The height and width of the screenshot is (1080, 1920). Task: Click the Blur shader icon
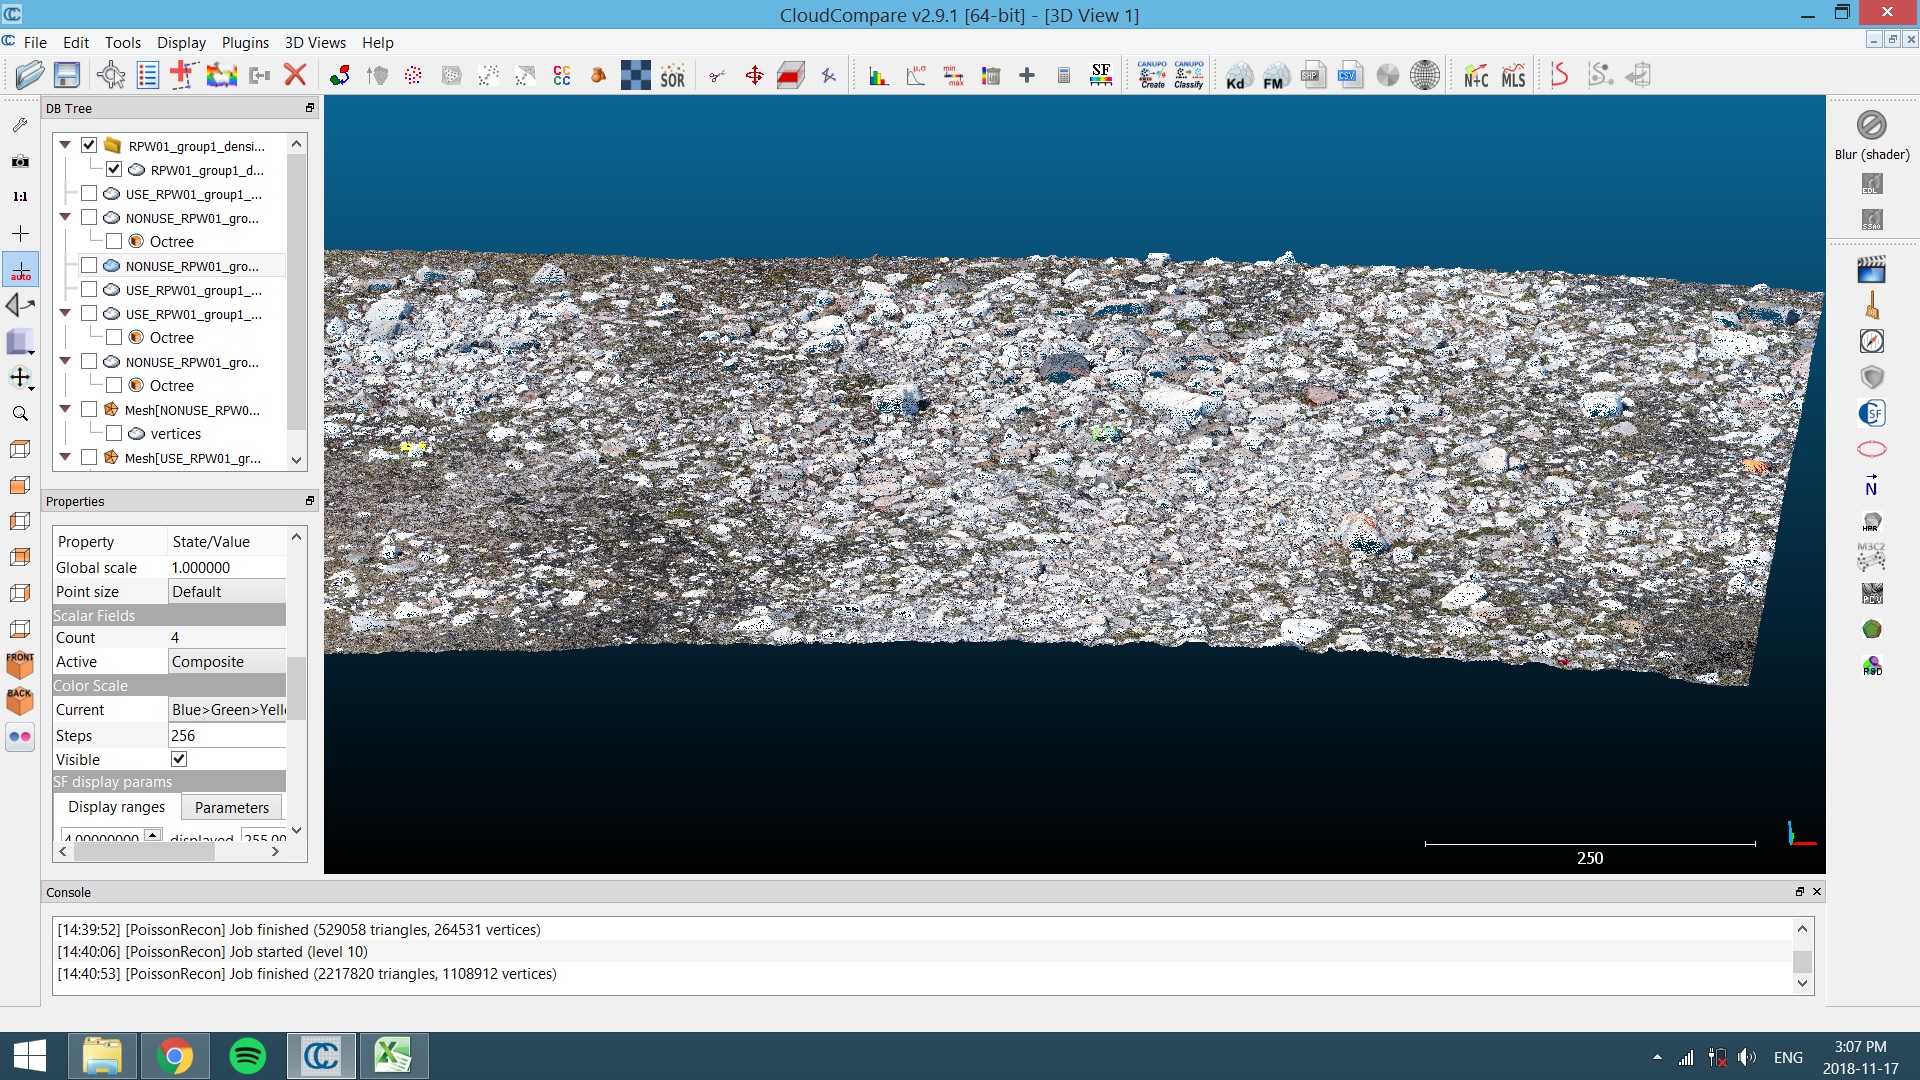coord(1871,125)
